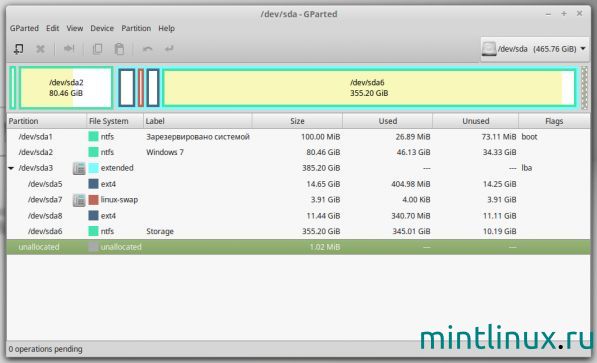Click the 'linux-swap' file system text
The height and width of the screenshot is (363, 597).
tap(119, 200)
